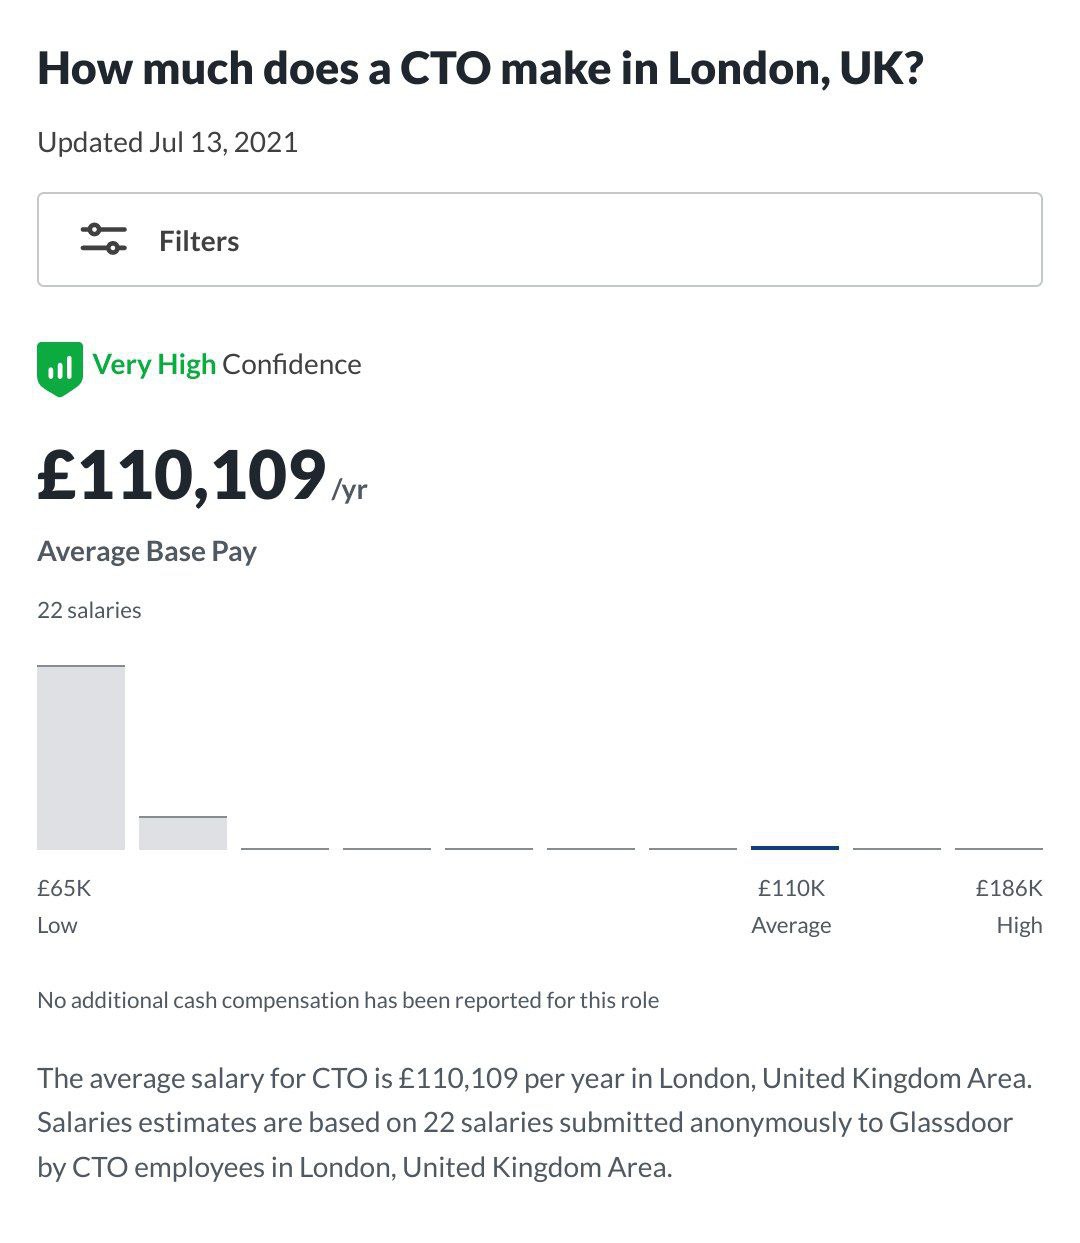Image resolution: width=1080 pixels, height=1243 pixels.
Task: Click the CTO salary page title
Action: tap(480, 69)
